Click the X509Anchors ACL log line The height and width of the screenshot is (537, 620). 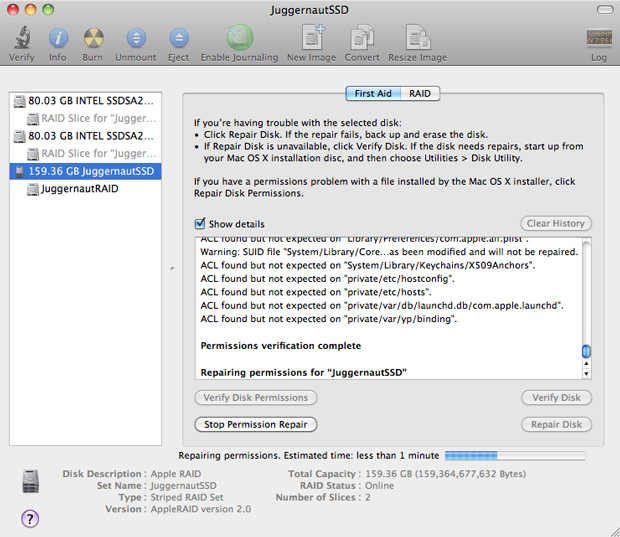coord(368,265)
